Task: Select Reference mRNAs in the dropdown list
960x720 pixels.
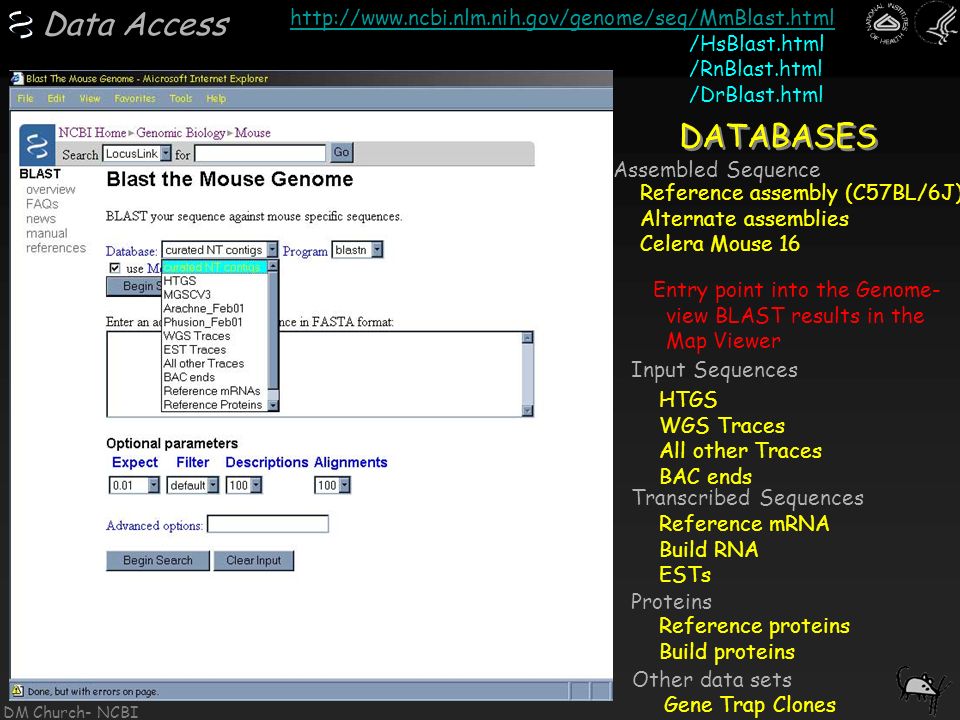Action: 212,391
